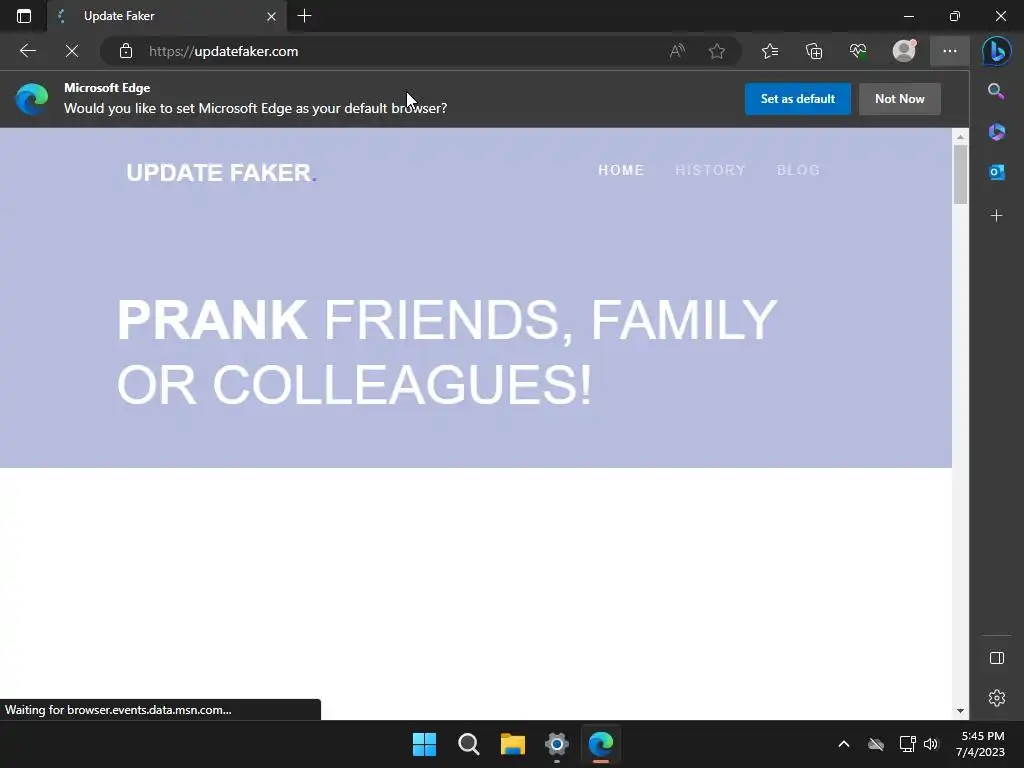Click the UPDATE FAKER logo
1024x768 pixels.
[221, 173]
